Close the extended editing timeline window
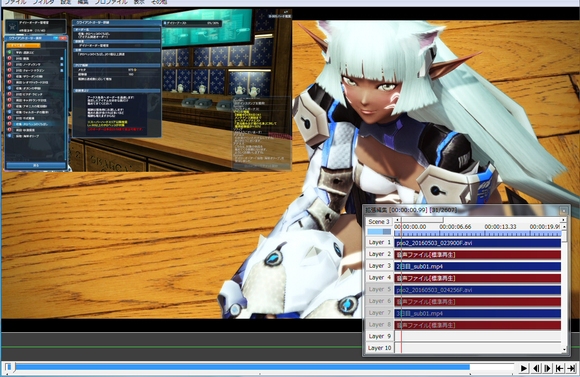Image resolution: width=580 pixels, height=377 pixels. pyautogui.click(x=563, y=211)
